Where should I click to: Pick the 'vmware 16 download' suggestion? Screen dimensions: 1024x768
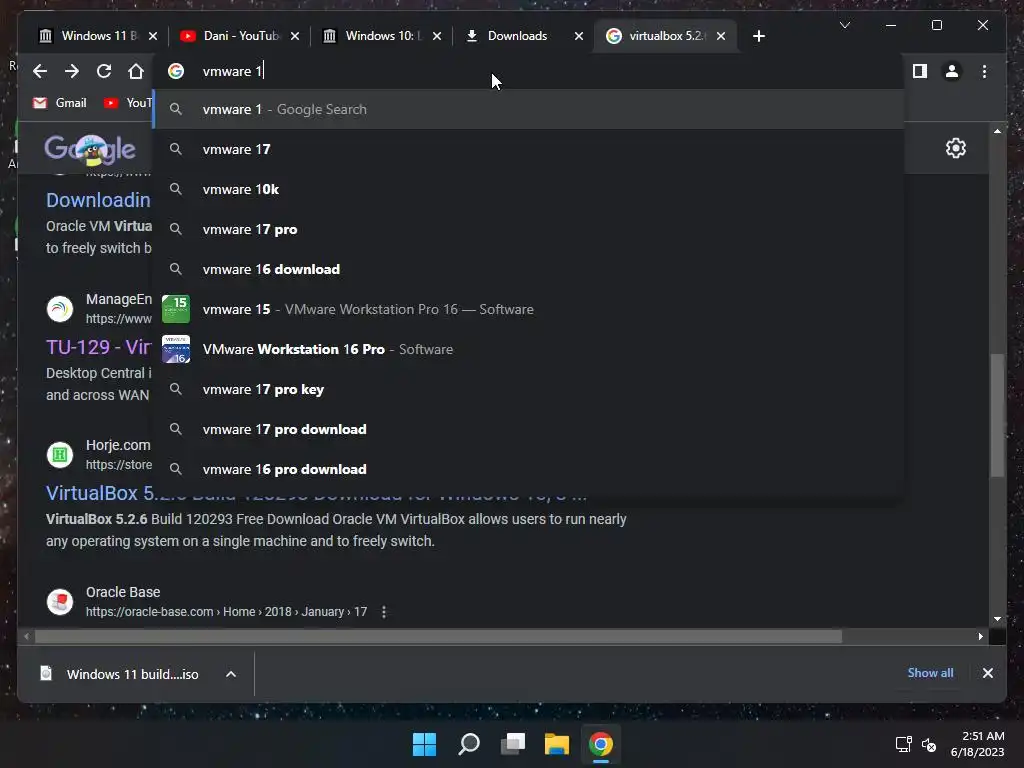(x=529, y=269)
